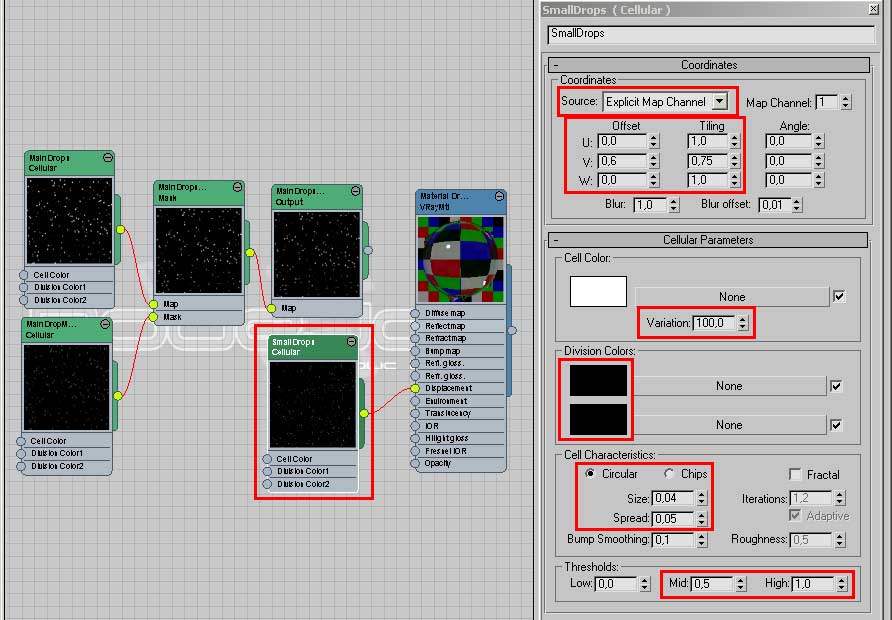
Task: Select the Chips radio button
Action: [670, 474]
